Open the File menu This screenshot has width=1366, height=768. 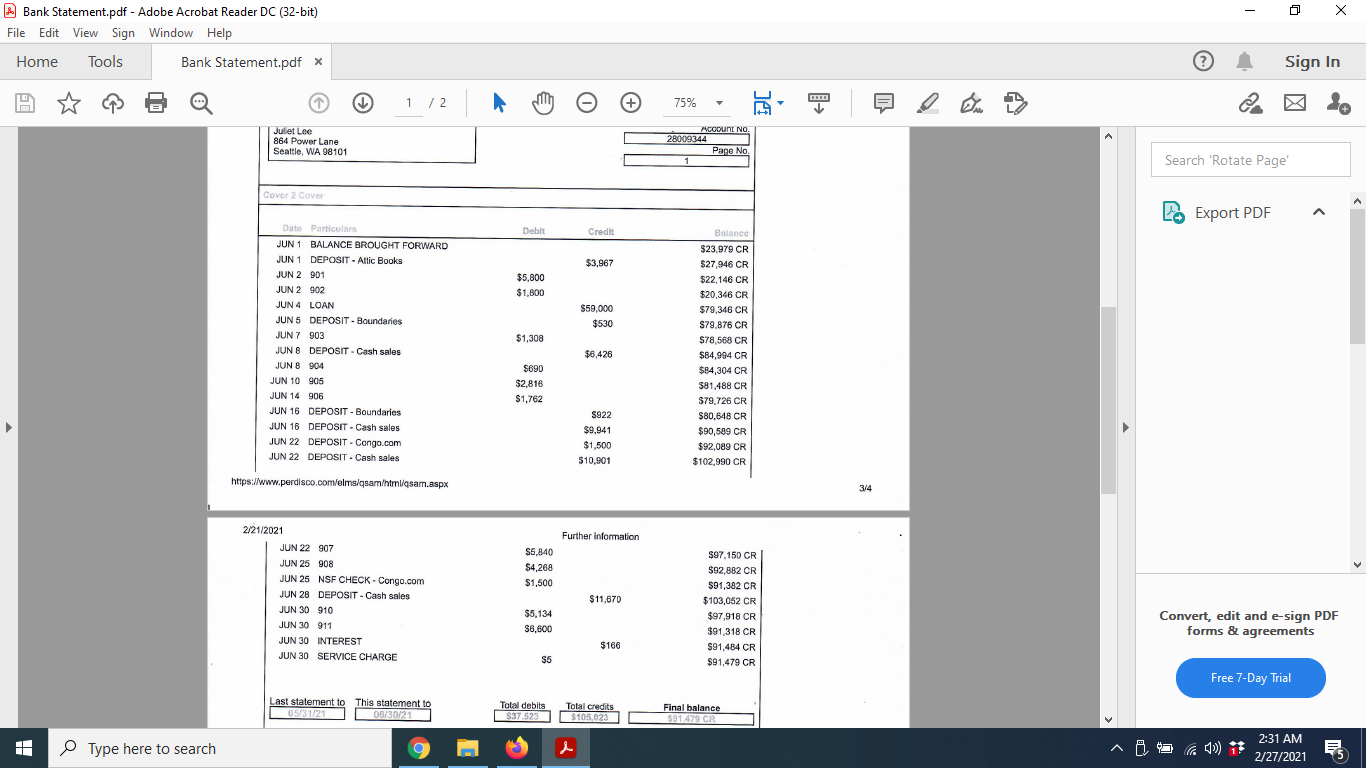tap(16, 33)
